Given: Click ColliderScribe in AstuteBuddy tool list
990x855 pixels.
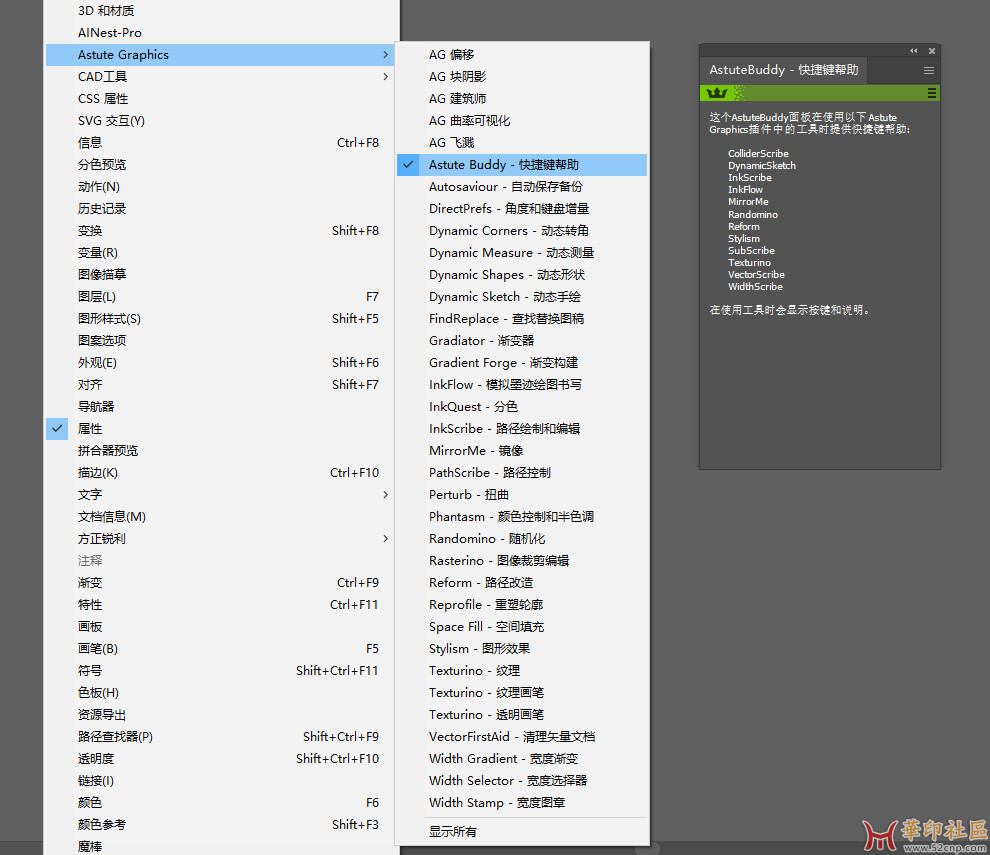Looking at the screenshot, I should [x=758, y=153].
